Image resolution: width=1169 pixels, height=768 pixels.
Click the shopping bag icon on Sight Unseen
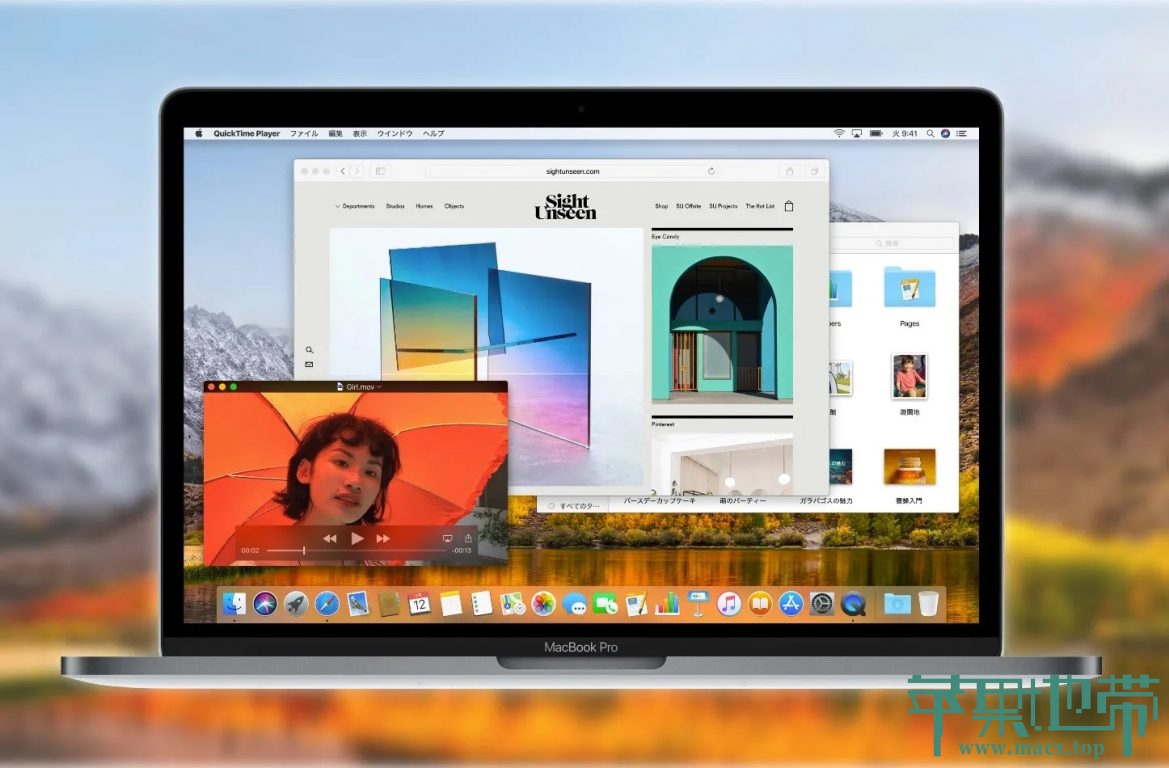[x=789, y=206]
